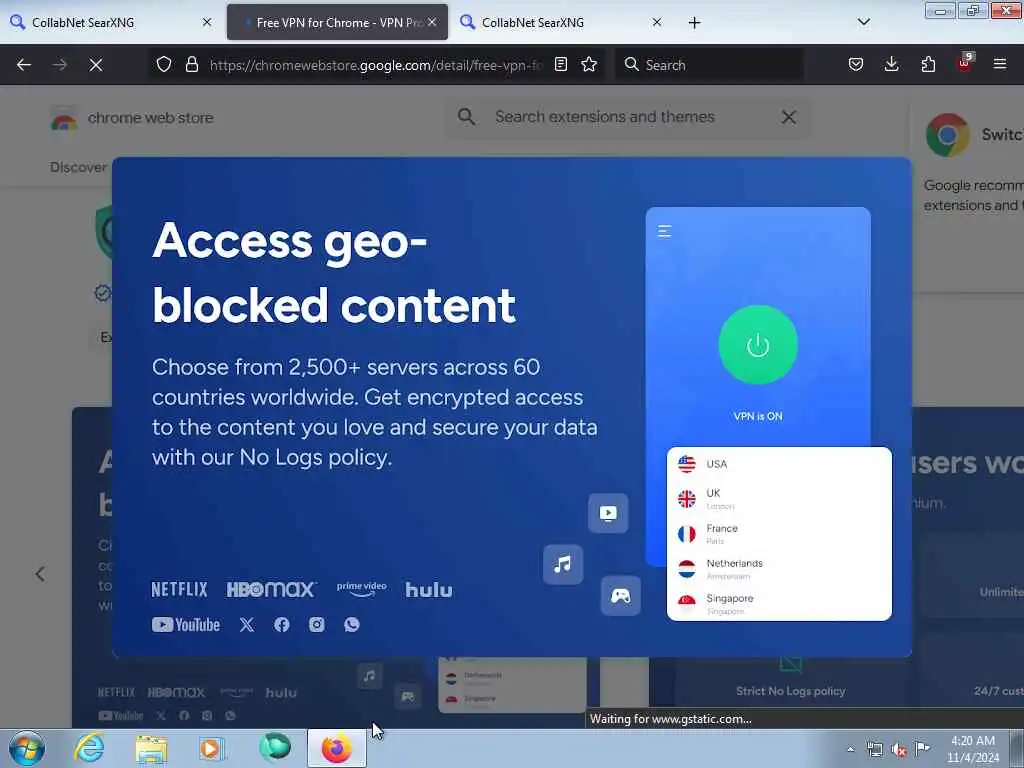Click the Chrome logo in the Switch banner
The image size is (1024, 768).
(947, 135)
